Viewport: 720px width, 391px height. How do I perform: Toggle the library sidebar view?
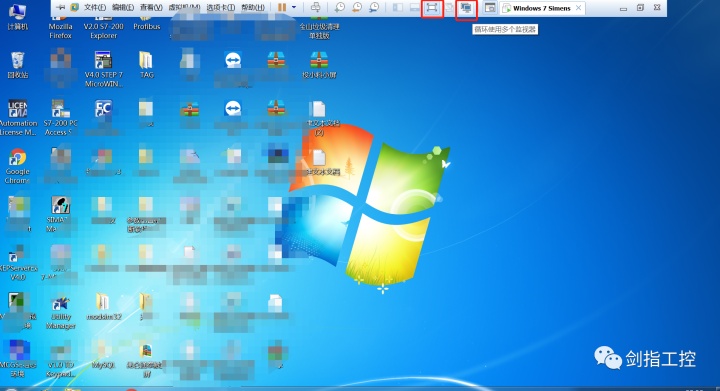398,8
